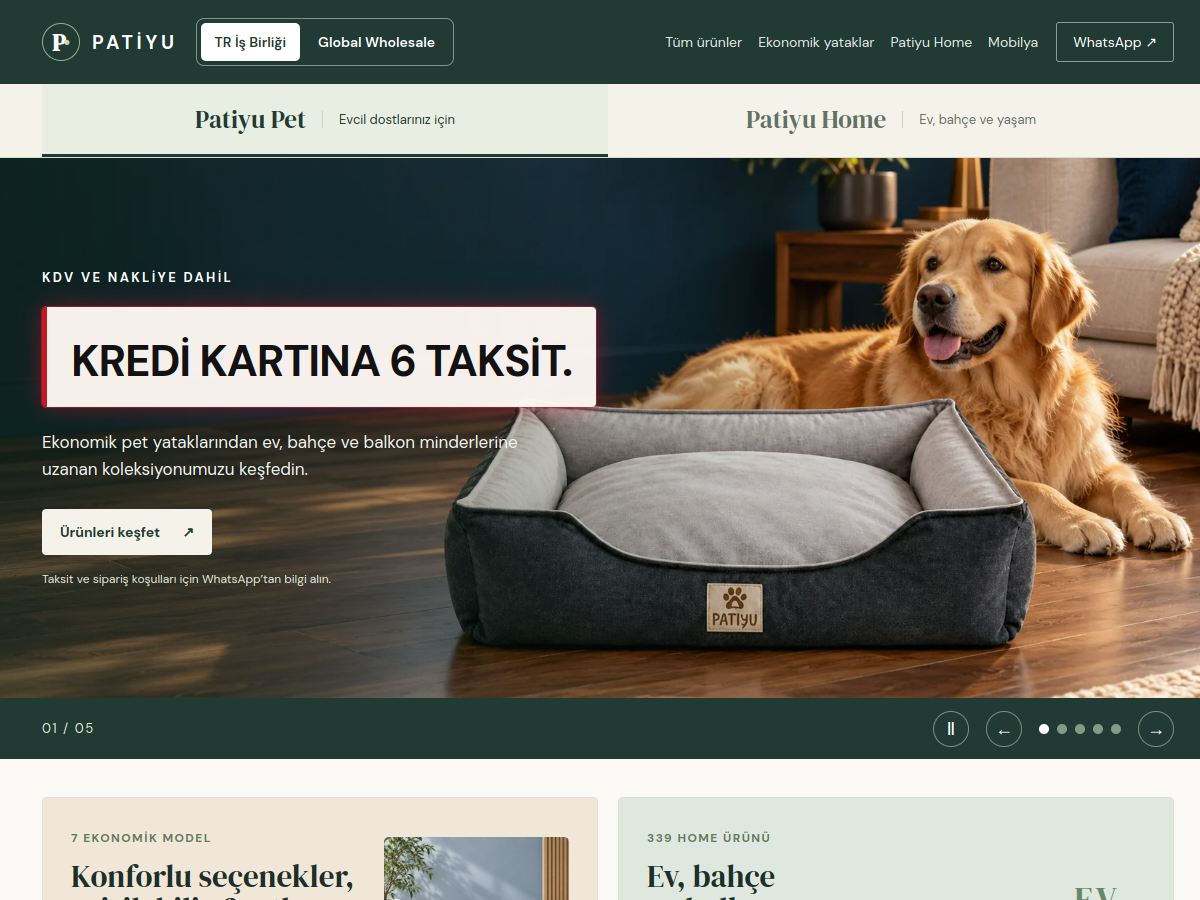Screen dimensions: 1200x900
Task: Click the Ev, bahçe ve yaşam subtitle
Action: coord(978,120)
